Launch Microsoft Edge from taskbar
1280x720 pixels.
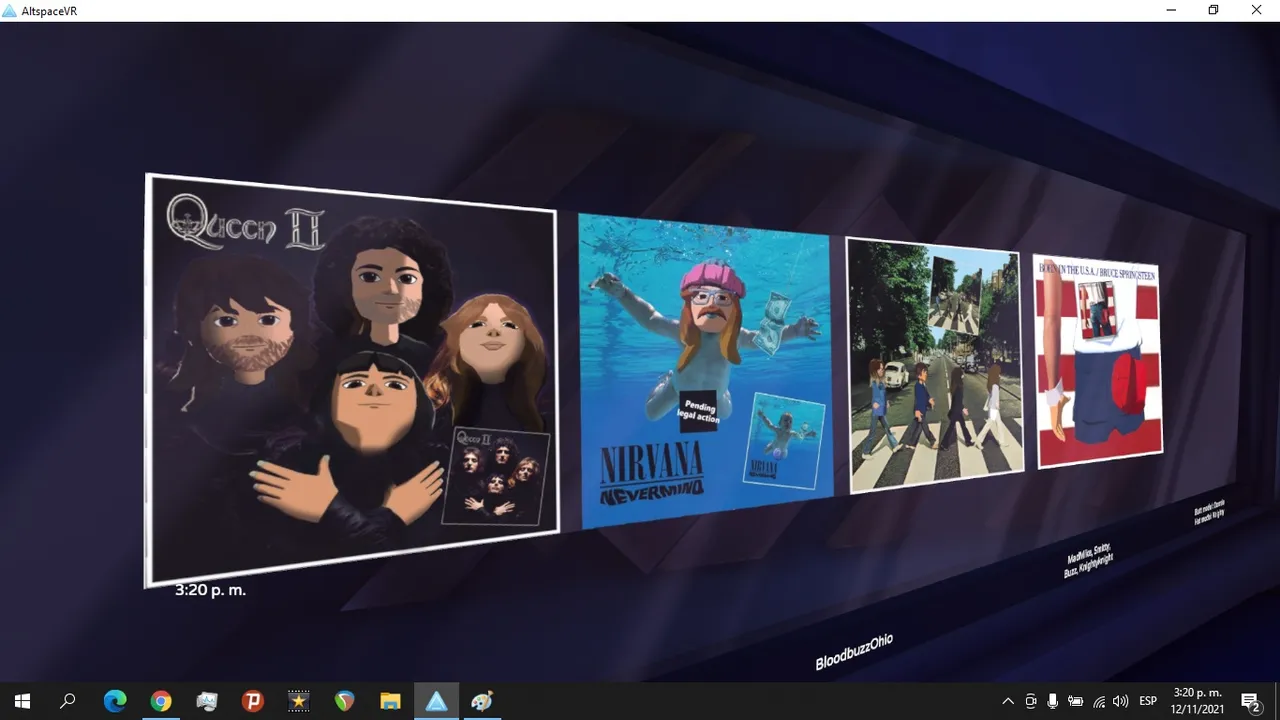(115, 701)
